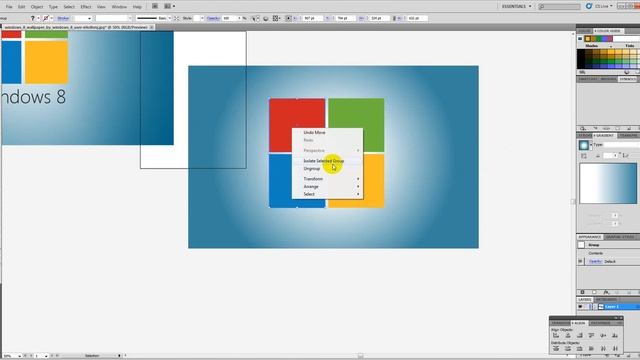Click the Y position value field
Screen dimensions: 640x360
coord(345,18)
